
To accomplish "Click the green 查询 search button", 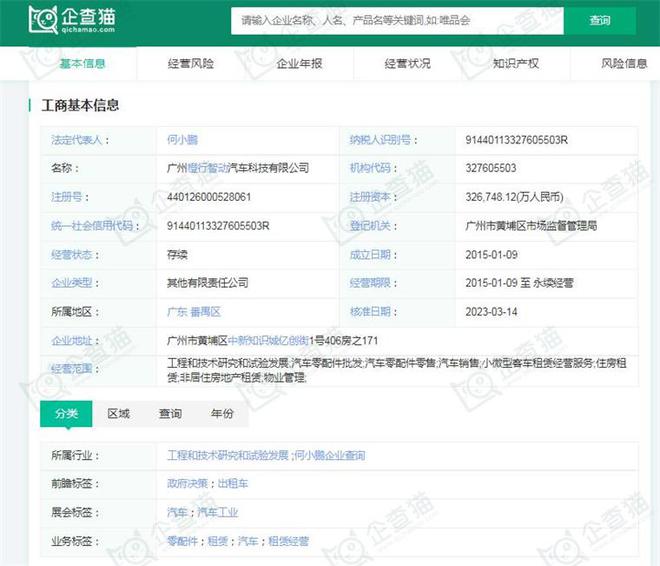I will 600,20.
